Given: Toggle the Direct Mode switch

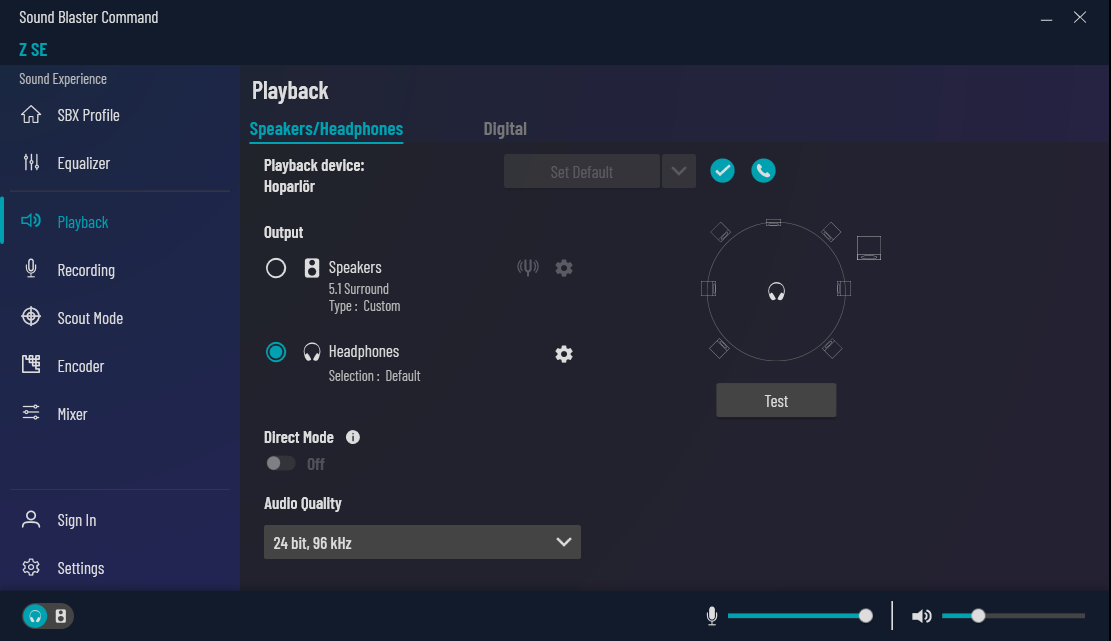Looking at the screenshot, I should tap(281, 463).
